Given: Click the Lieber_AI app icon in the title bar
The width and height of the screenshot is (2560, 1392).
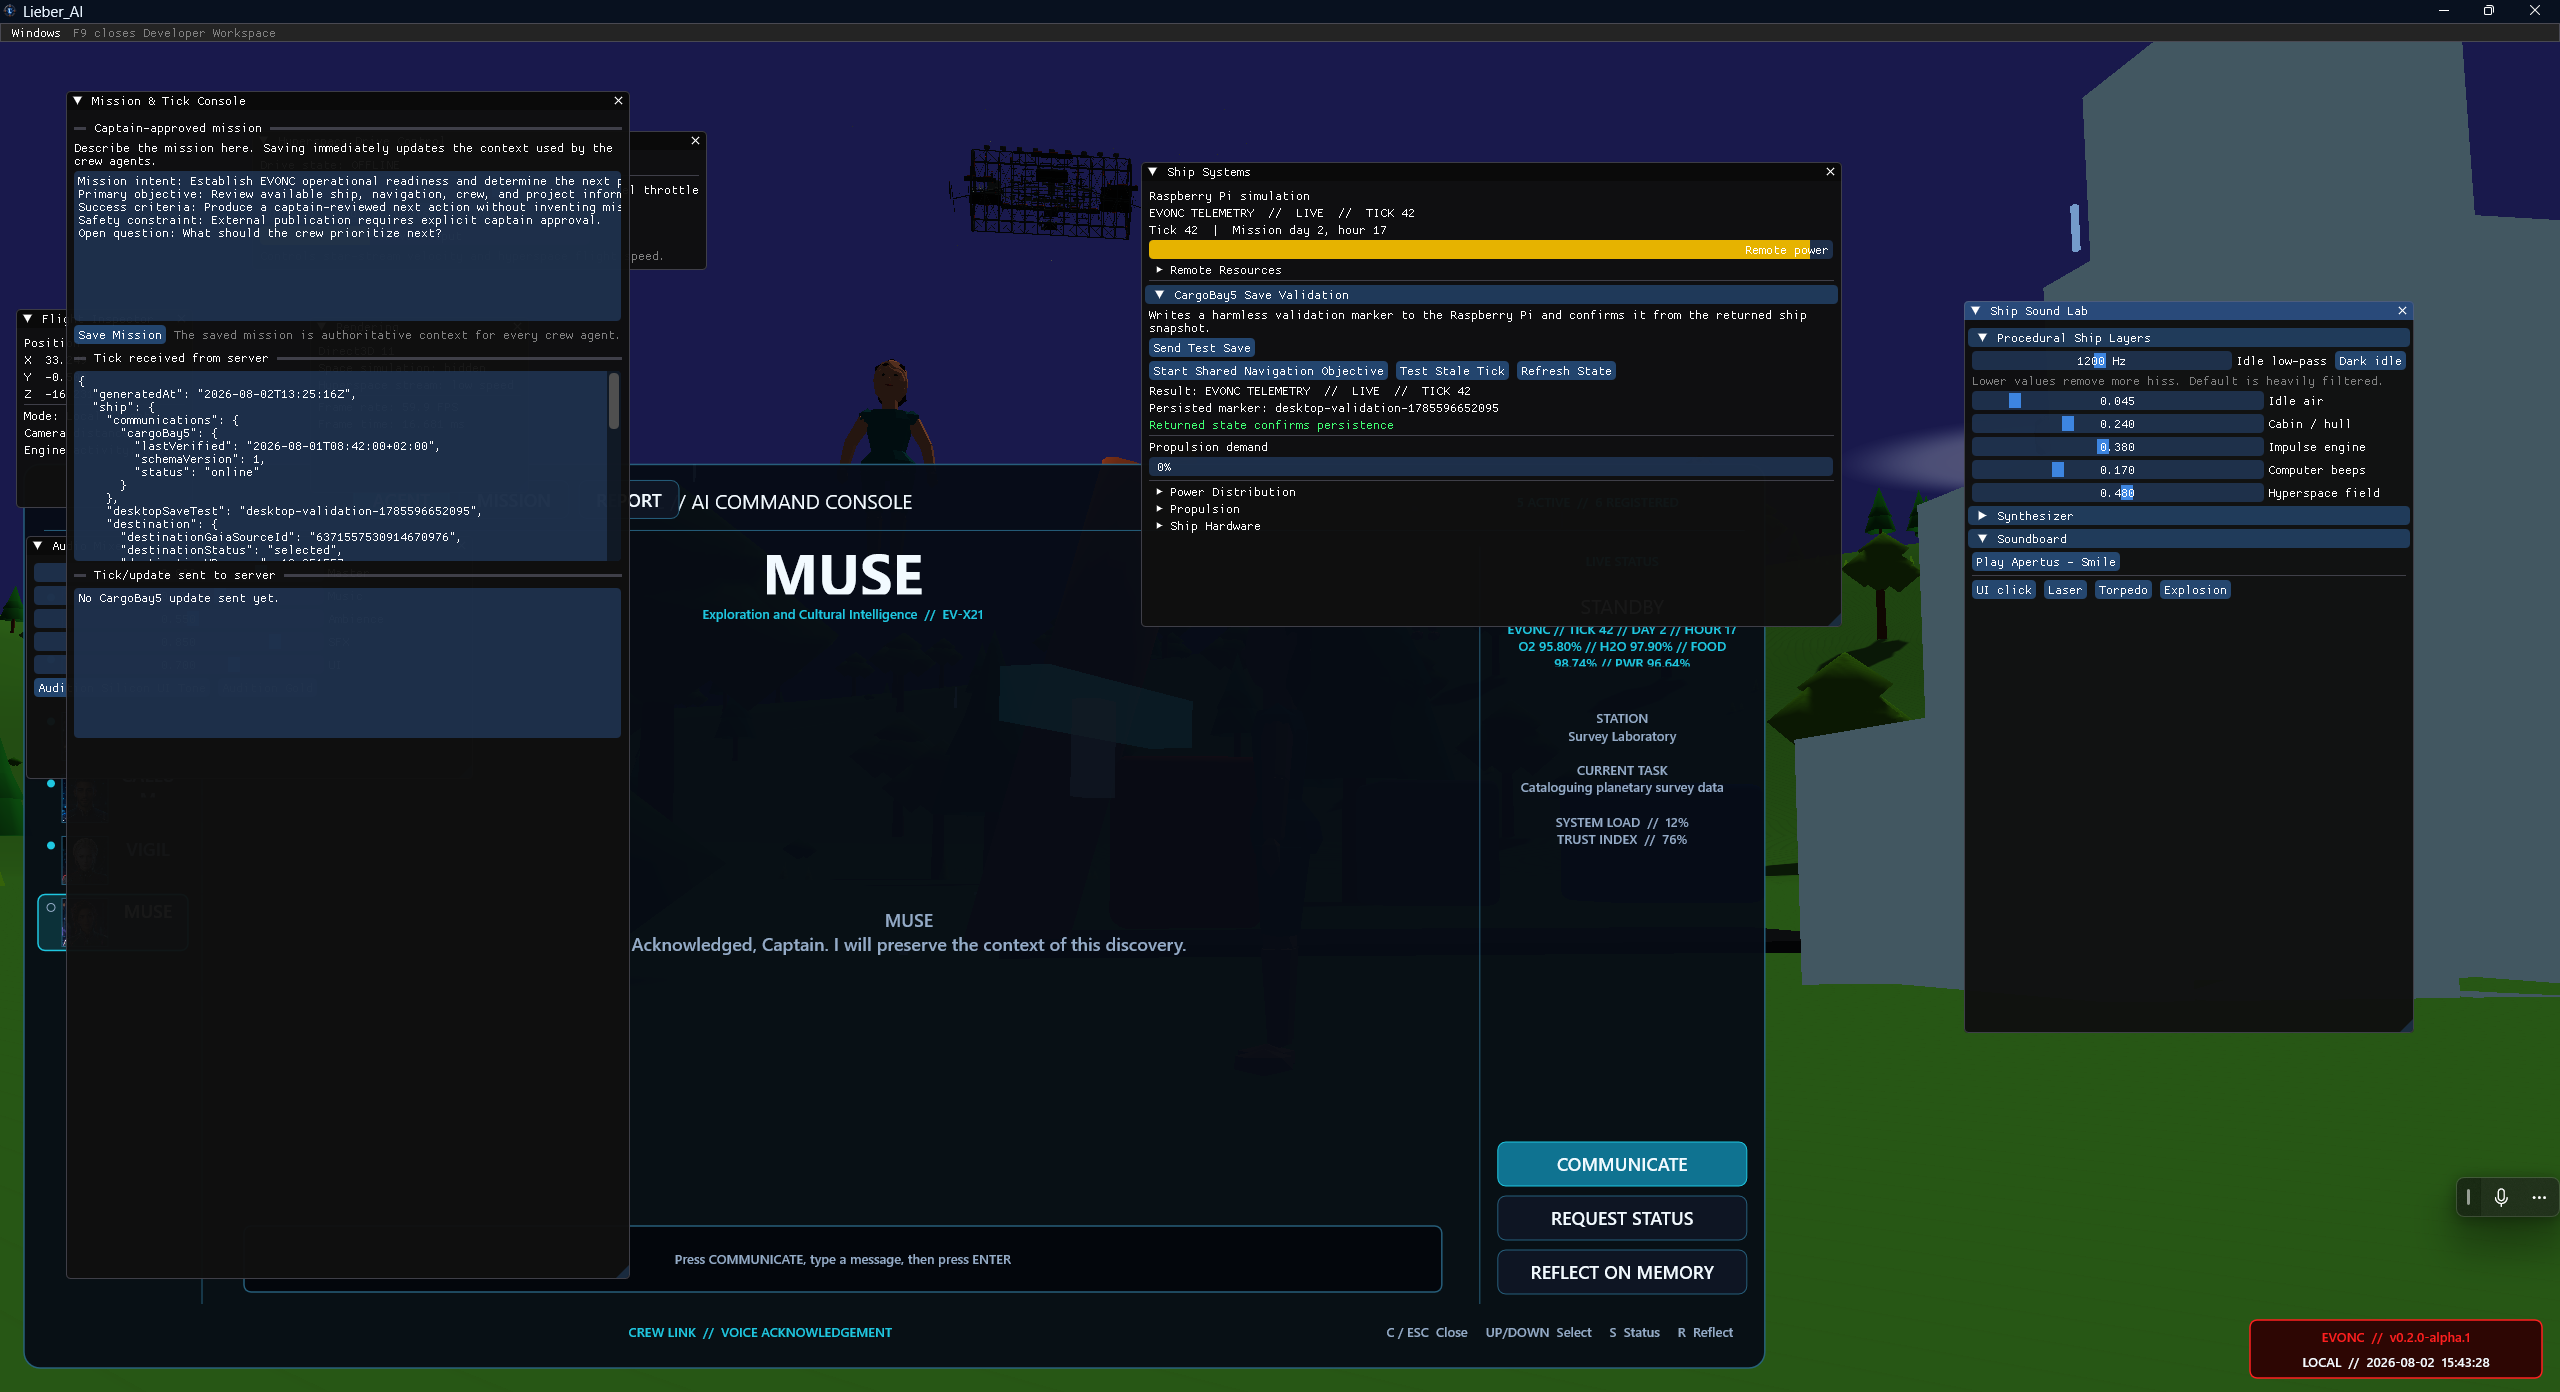Looking at the screenshot, I should (10, 11).
